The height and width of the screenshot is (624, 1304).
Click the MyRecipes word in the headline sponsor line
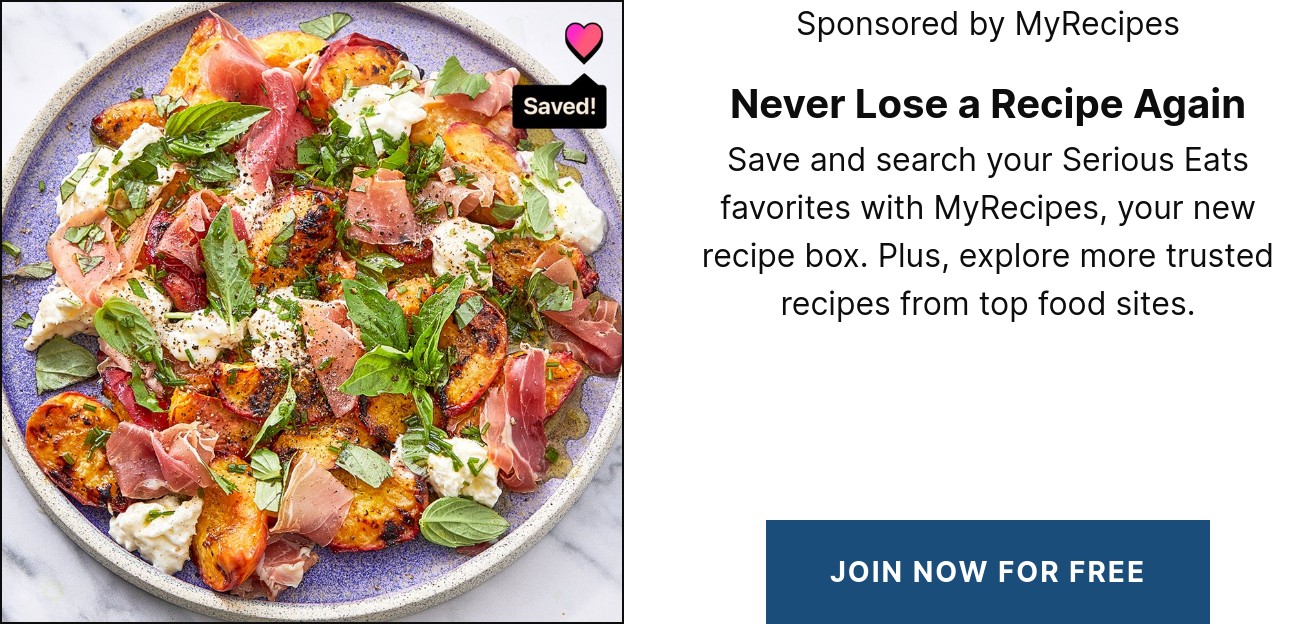1097,24
